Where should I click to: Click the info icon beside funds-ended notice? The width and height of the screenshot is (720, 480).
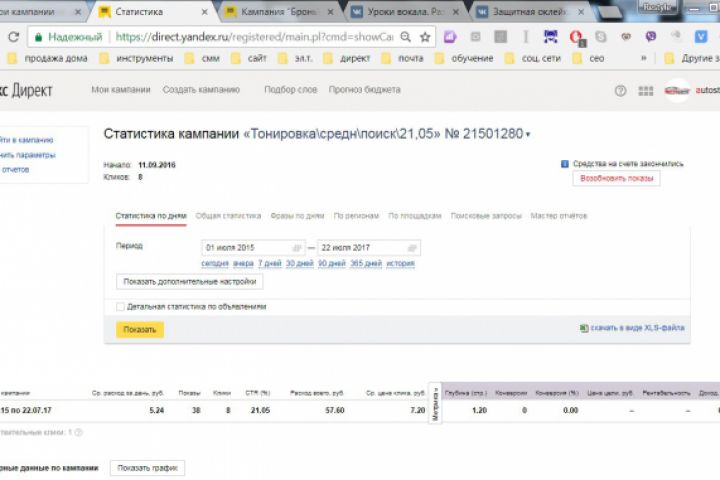(x=565, y=164)
